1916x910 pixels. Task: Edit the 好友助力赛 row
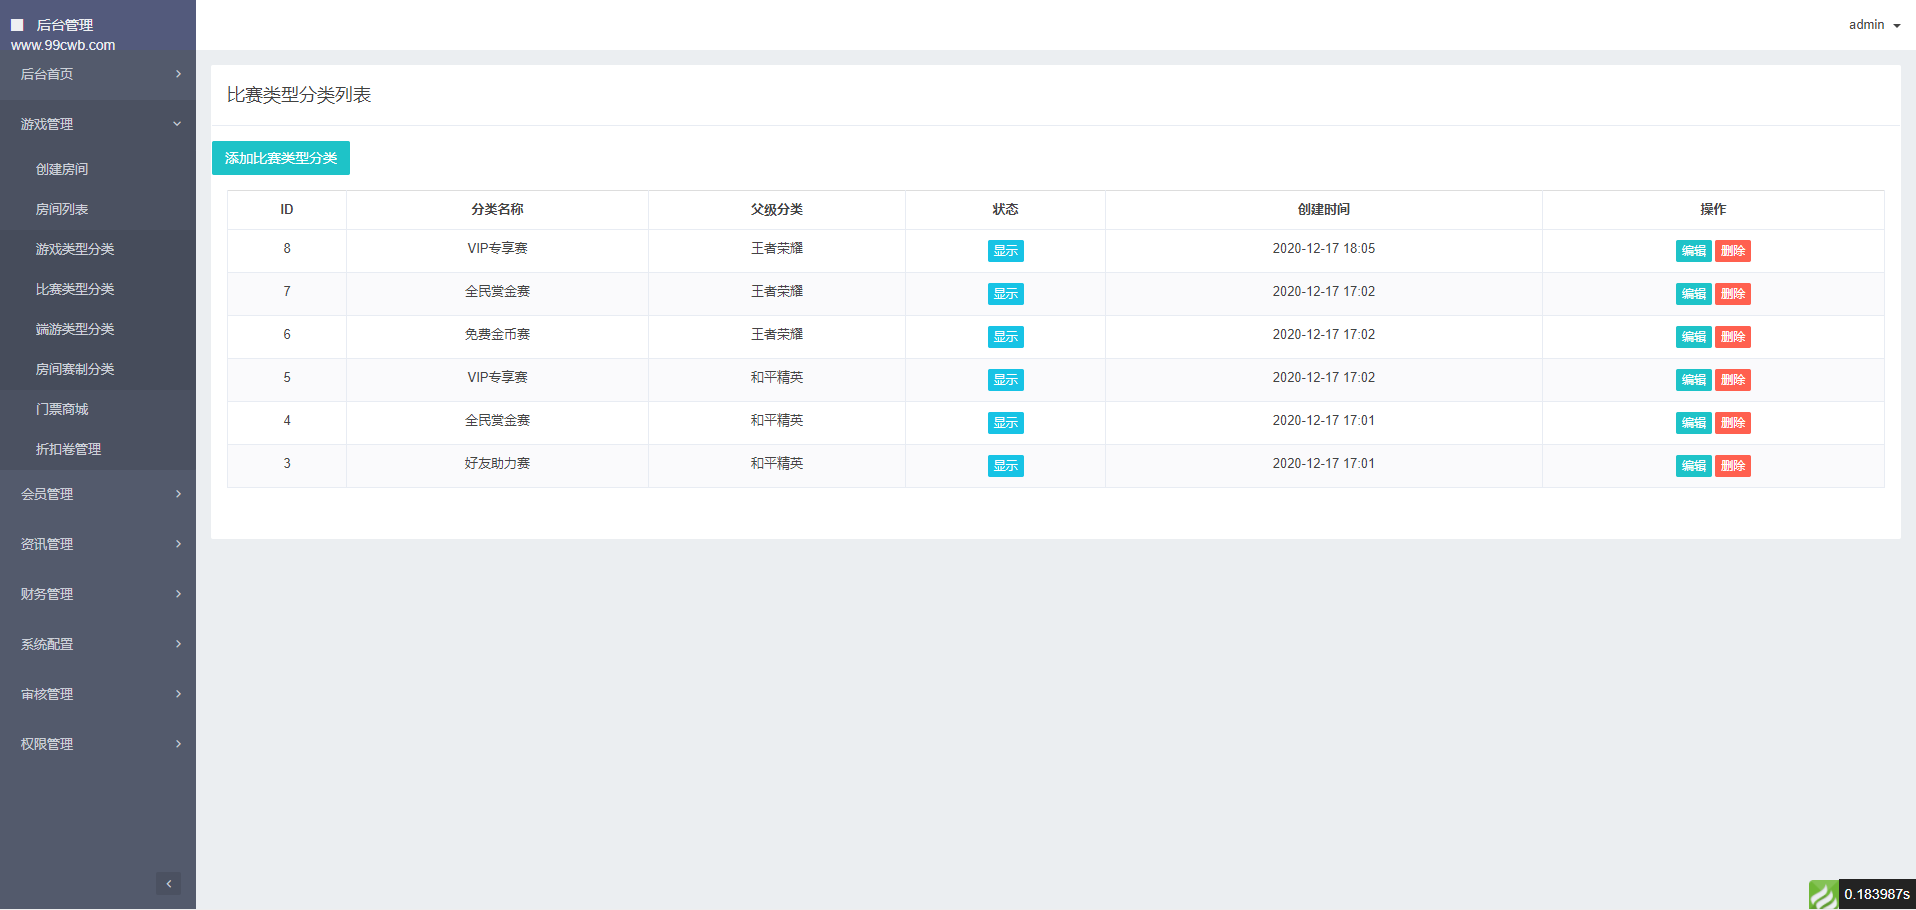point(1693,466)
